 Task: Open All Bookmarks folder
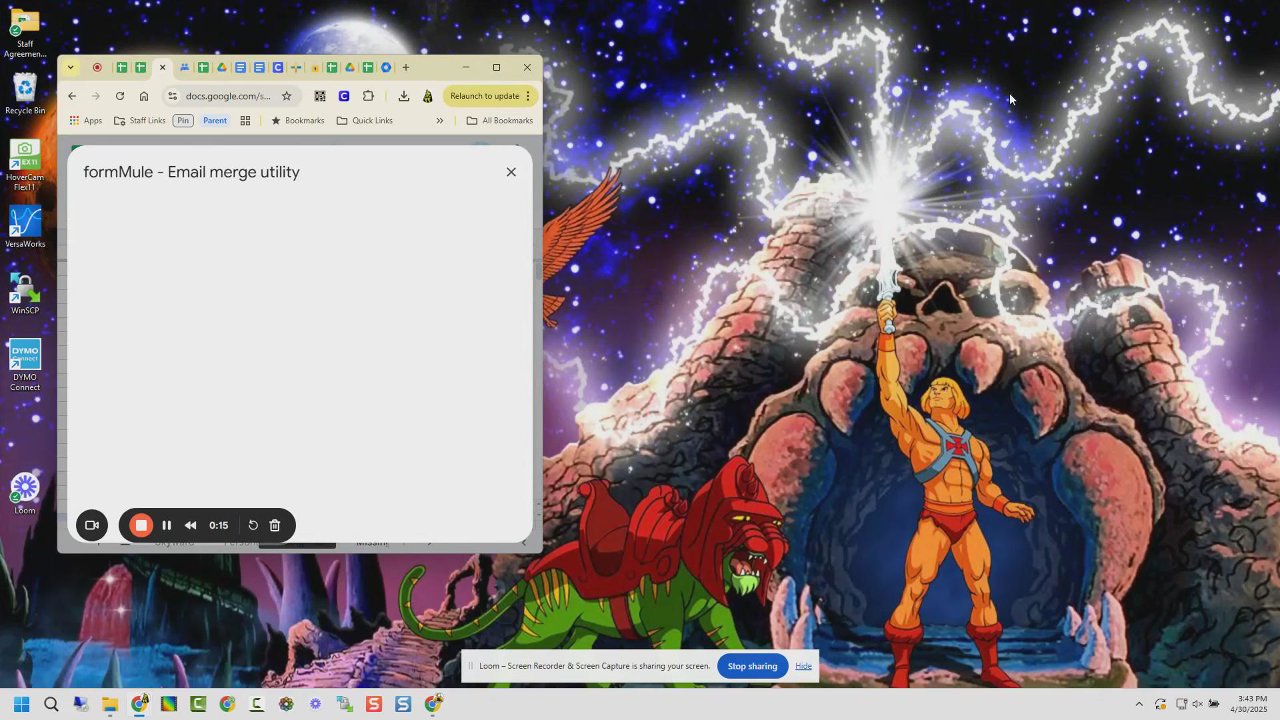500,120
